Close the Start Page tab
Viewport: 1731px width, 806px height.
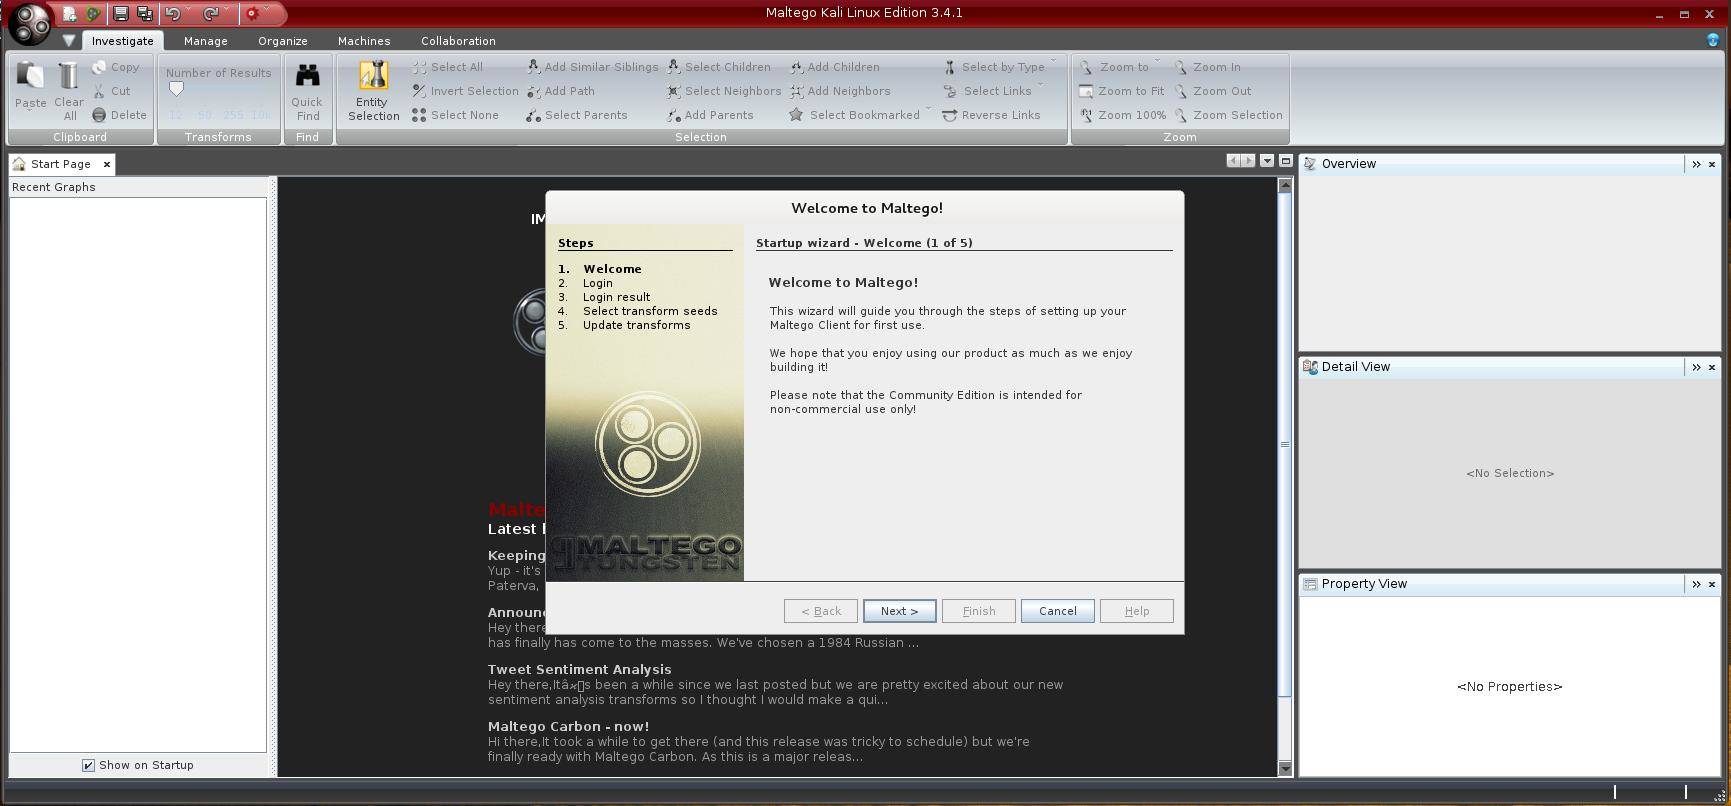pyautogui.click(x=107, y=164)
